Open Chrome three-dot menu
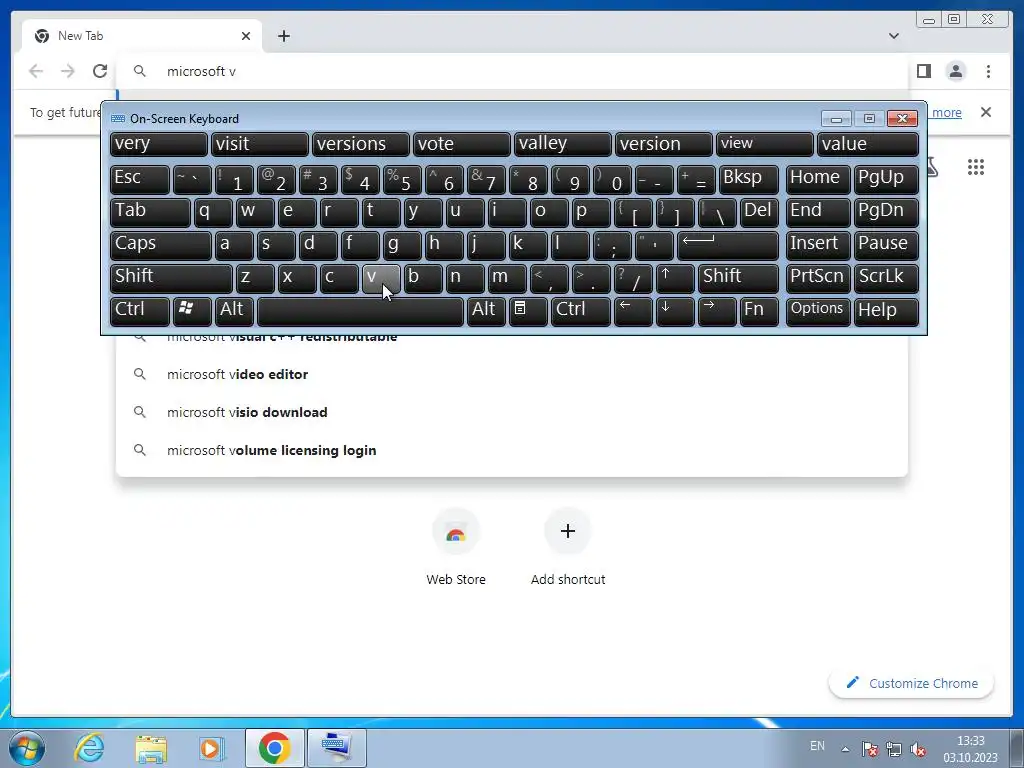1024x768 pixels. pyautogui.click(x=988, y=71)
